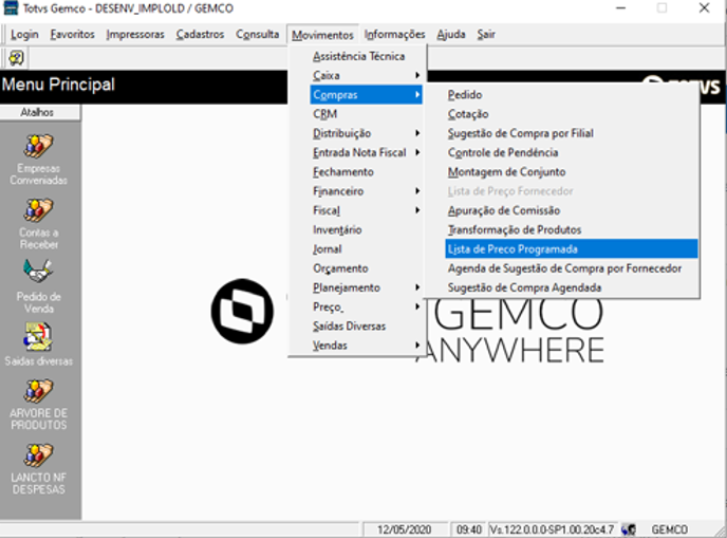Choose Agenda de Sugestão de Compra por Fornecedor
The height and width of the screenshot is (538, 727).
571,268
